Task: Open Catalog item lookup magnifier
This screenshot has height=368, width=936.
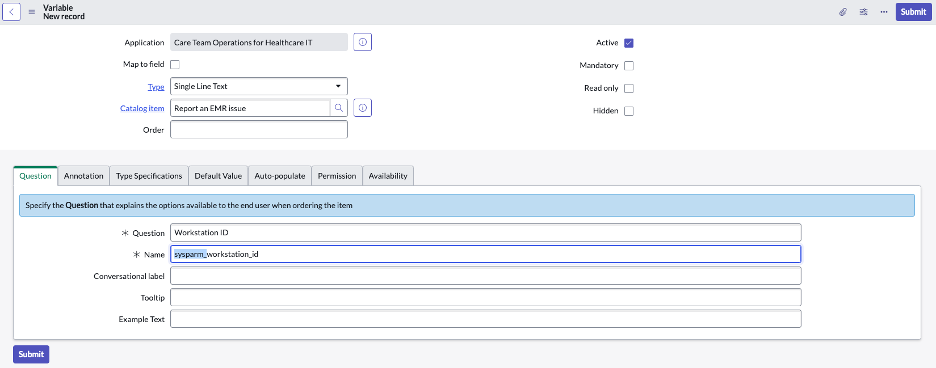Action: (338, 108)
